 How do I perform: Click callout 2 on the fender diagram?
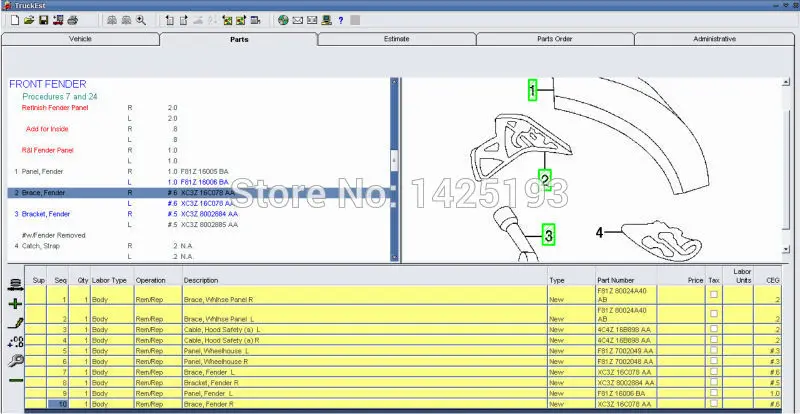click(545, 180)
